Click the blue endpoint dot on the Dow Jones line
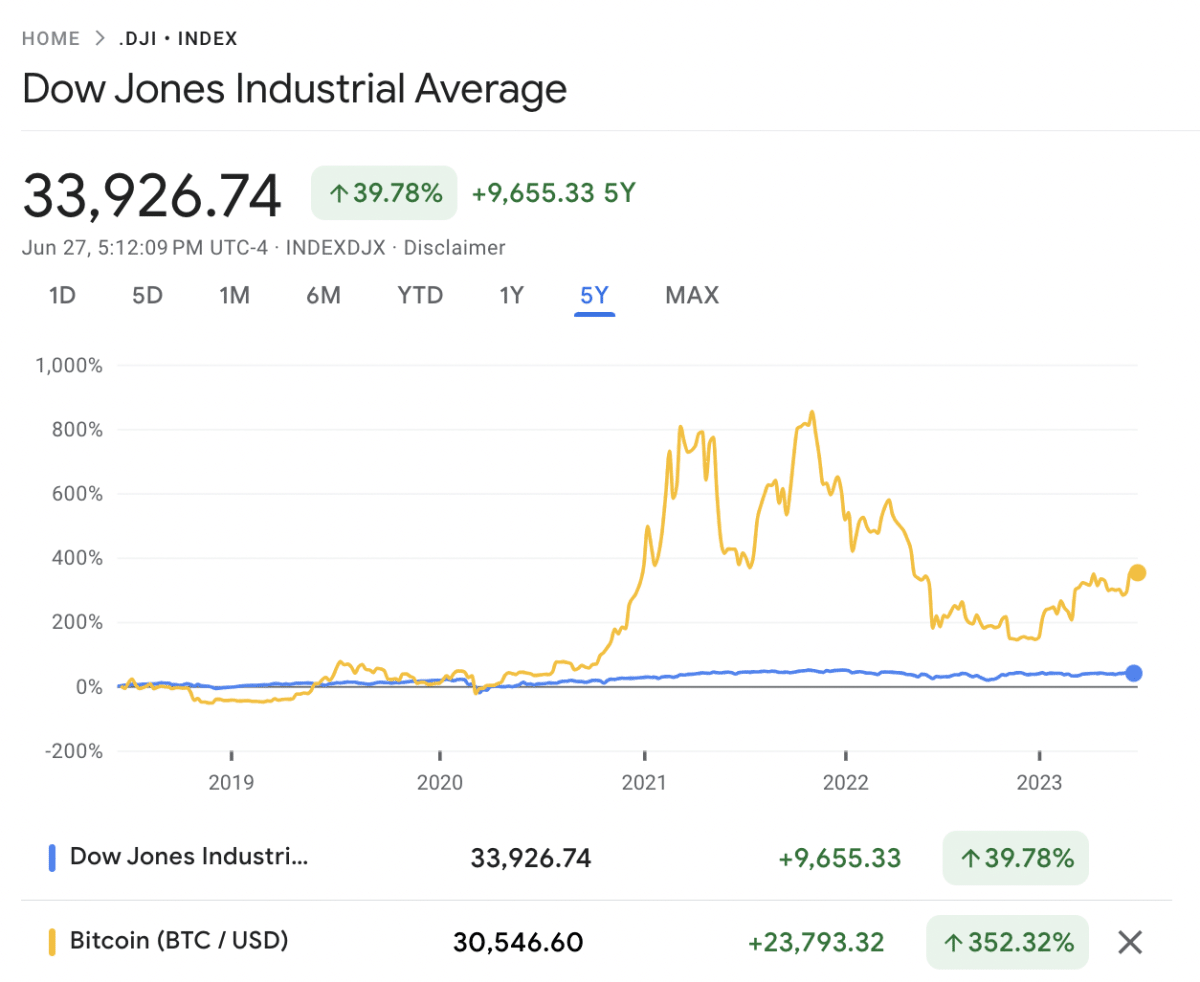This screenshot has width=1200, height=982. pos(1134,674)
